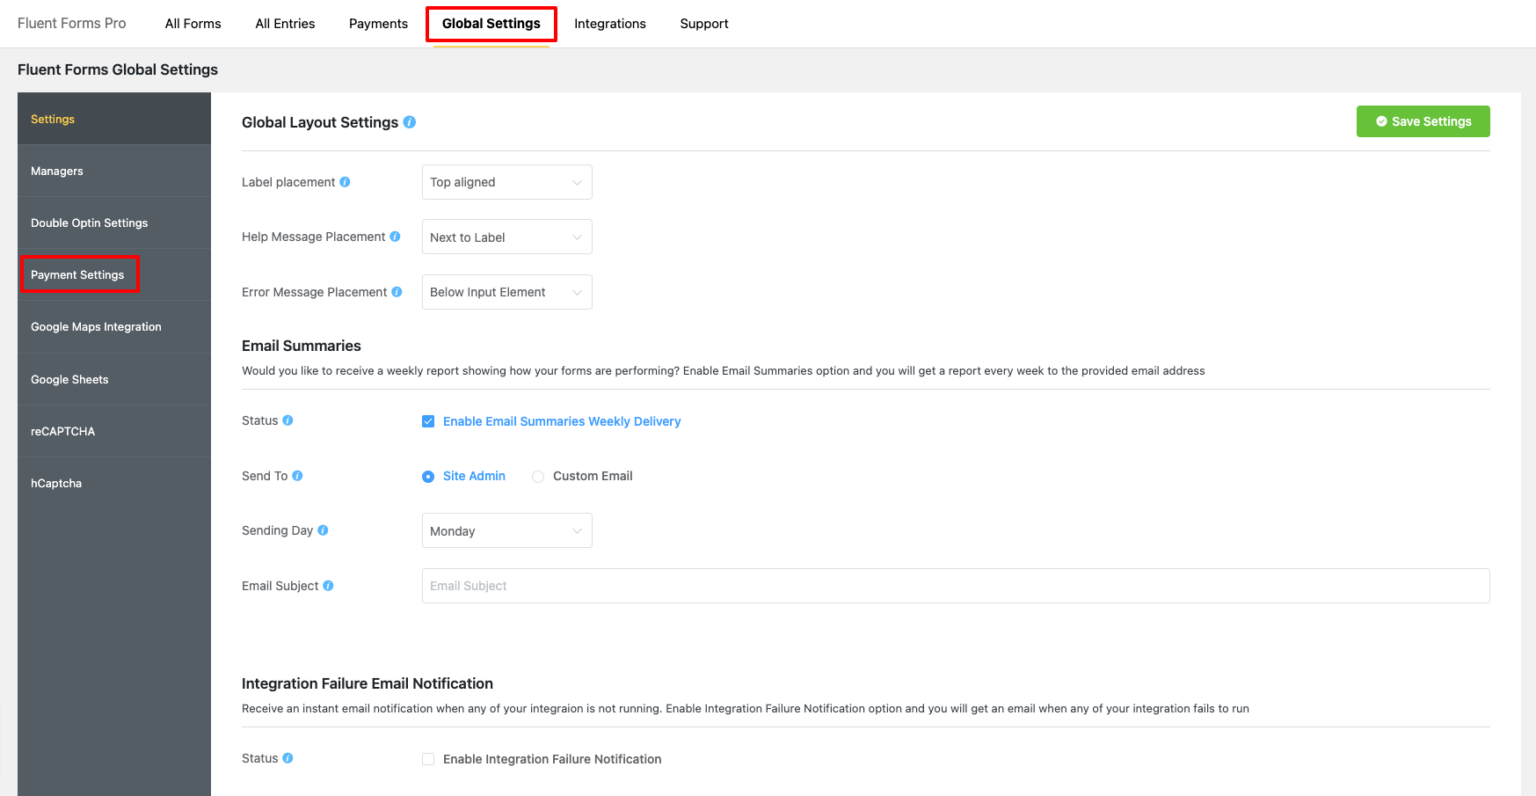Expand the Sending Day dropdown
The width and height of the screenshot is (1536, 796).
(506, 531)
